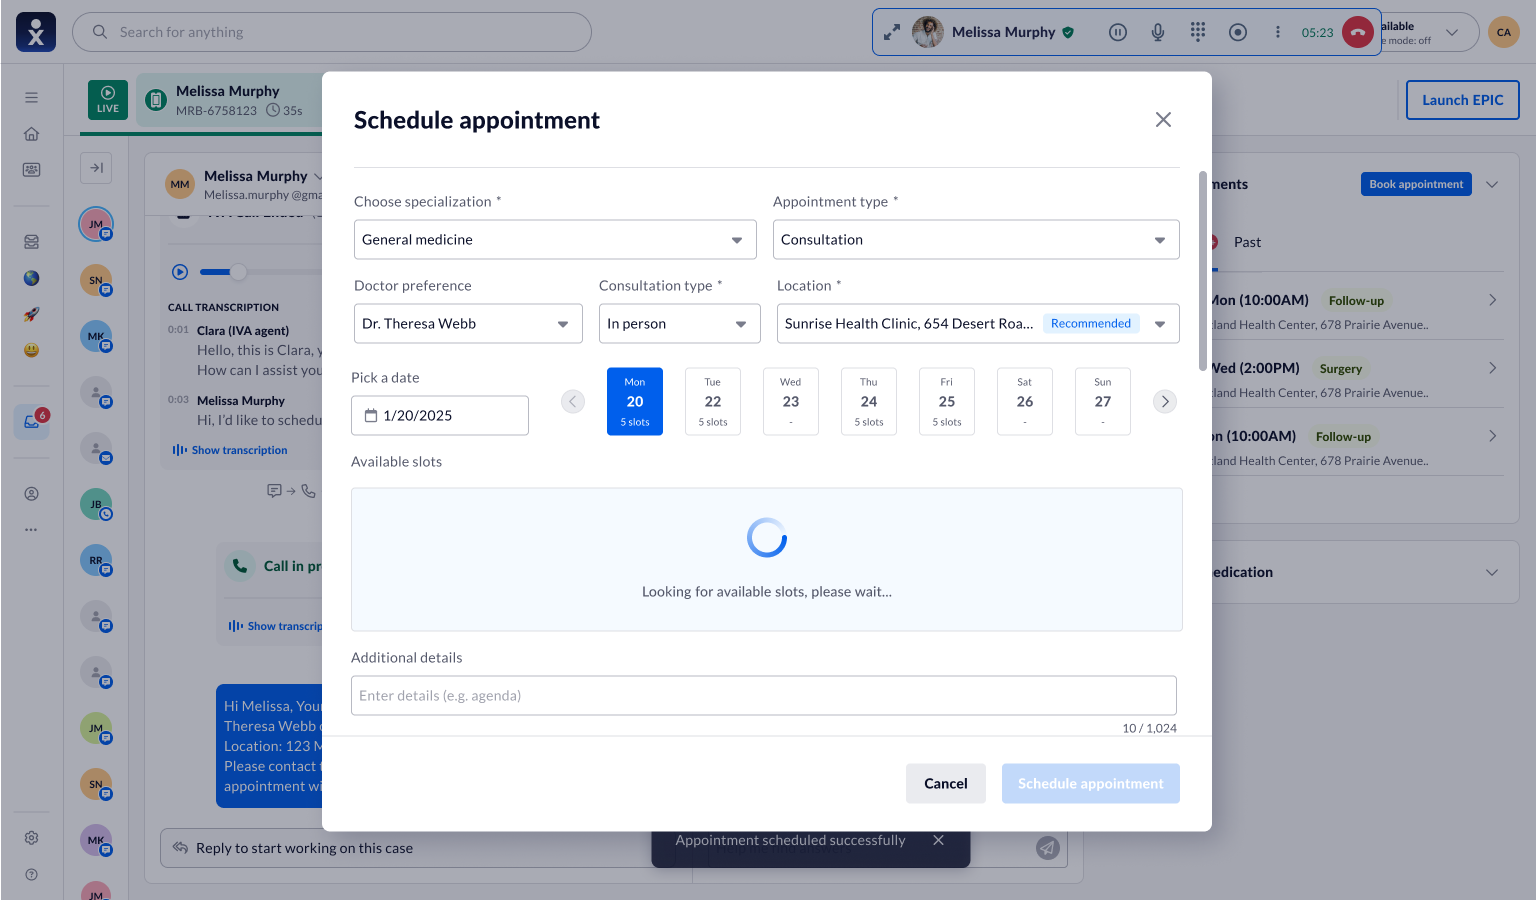Open help icon in sidebar
This screenshot has width=1536, height=900.
click(x=32, y=874)
